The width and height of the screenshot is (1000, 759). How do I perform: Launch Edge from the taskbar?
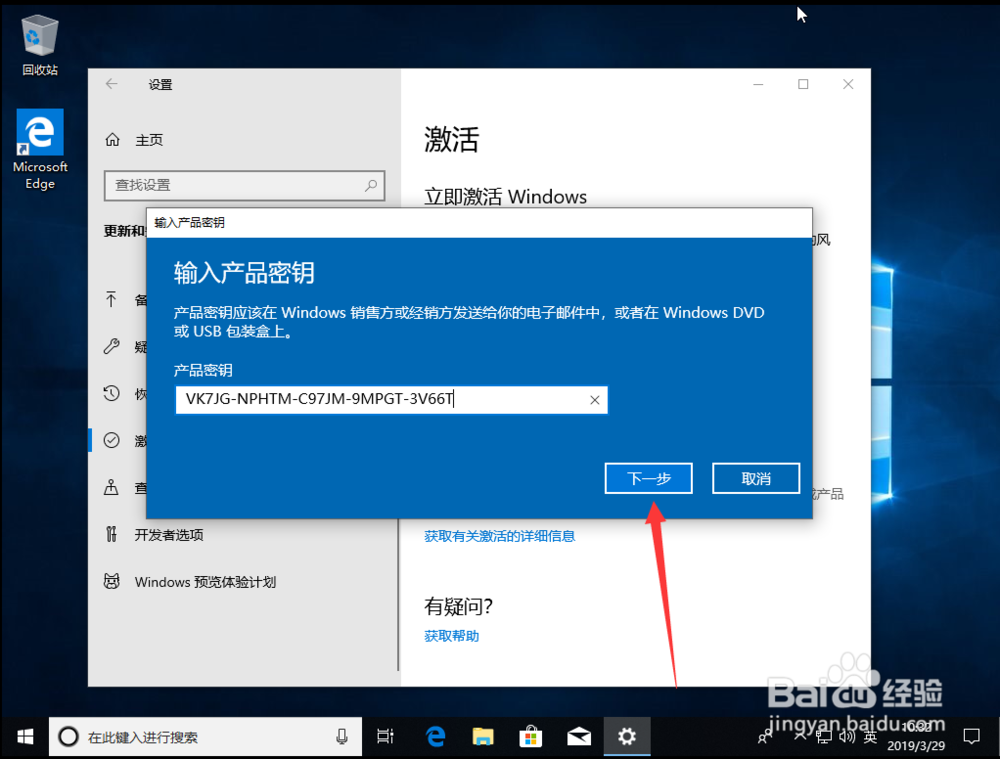click(x=436, y=737)
